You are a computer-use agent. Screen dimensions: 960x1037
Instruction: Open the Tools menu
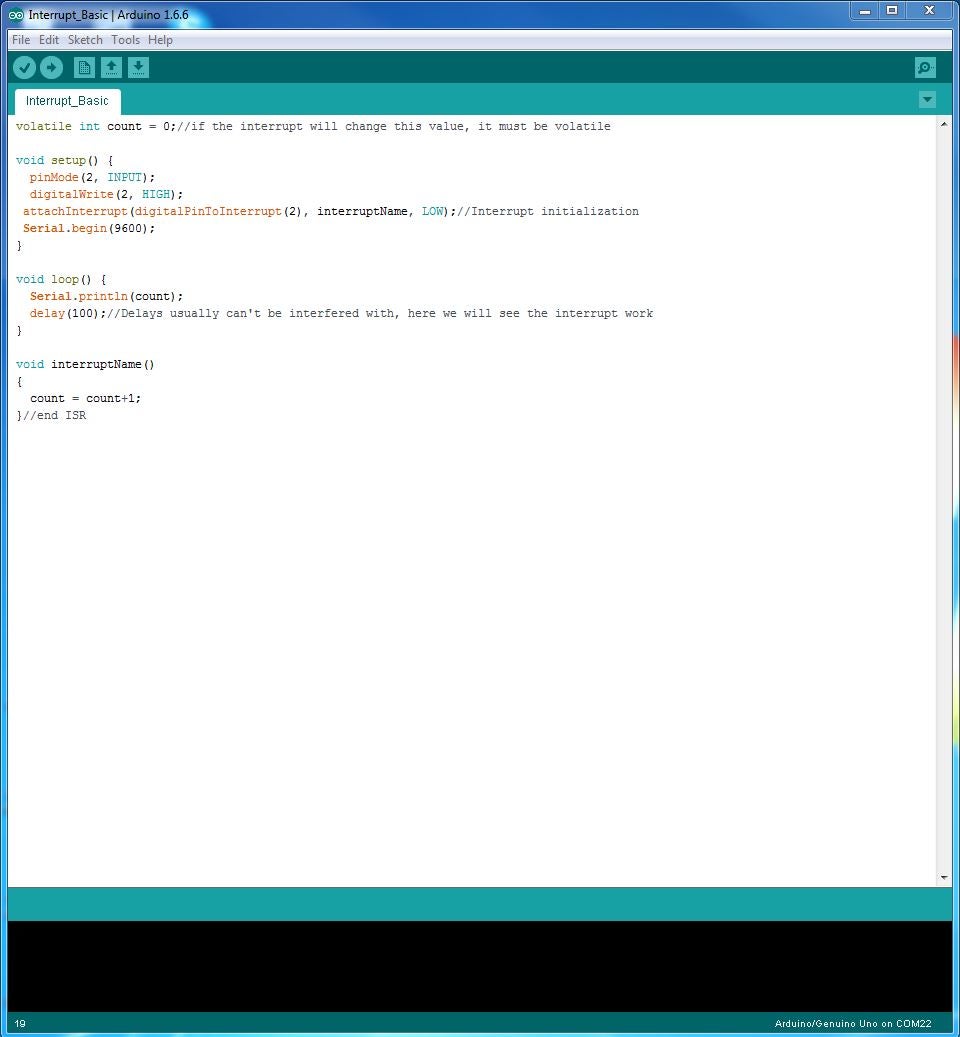(x=126, y=40)
